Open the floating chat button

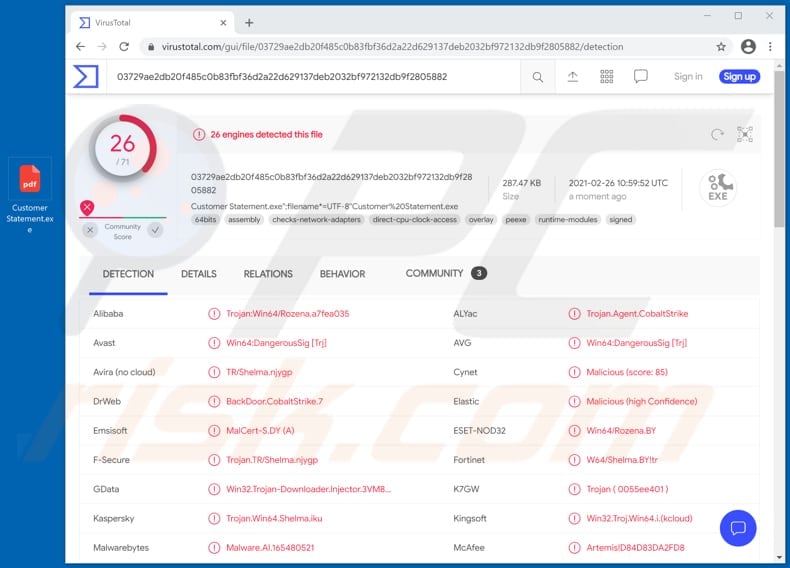pyautogui.click(x=738, y=527)
